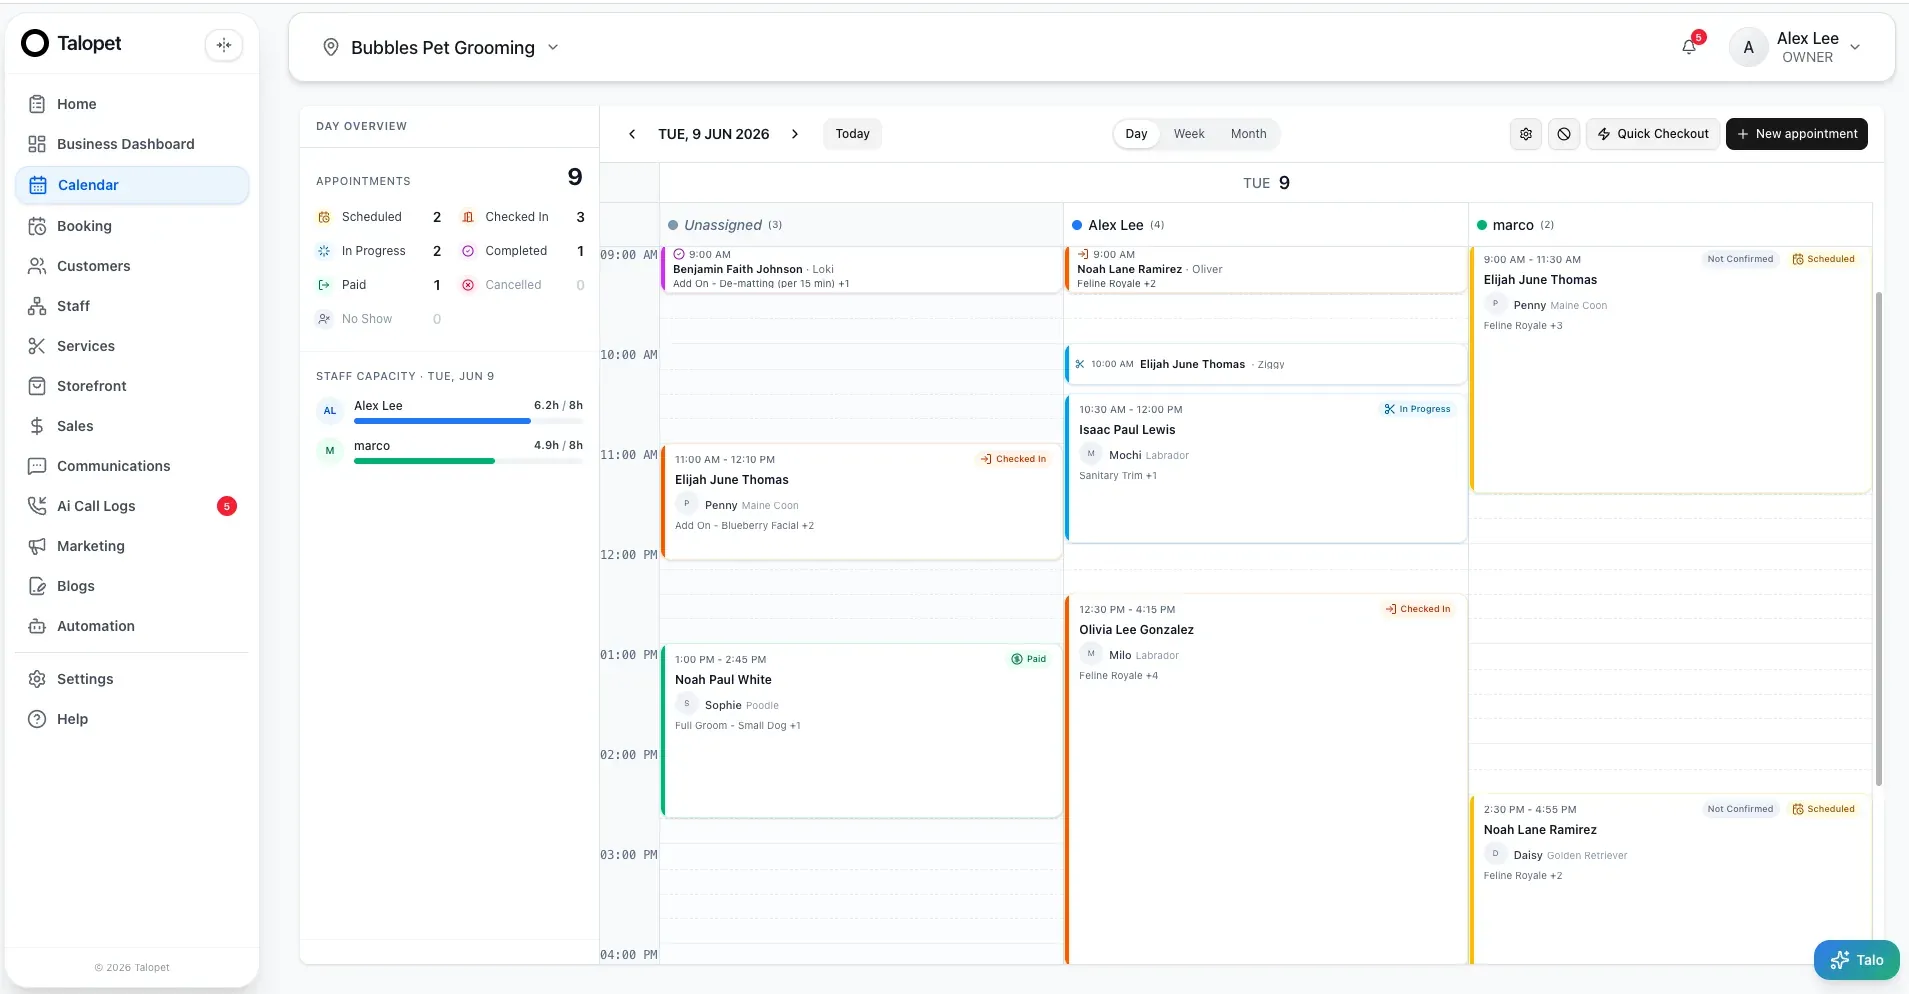Open Elijah June Thomas 10:00 AM Ziggy appointment
Screen dimensions: 1909x994
(x=1265, y=364)
